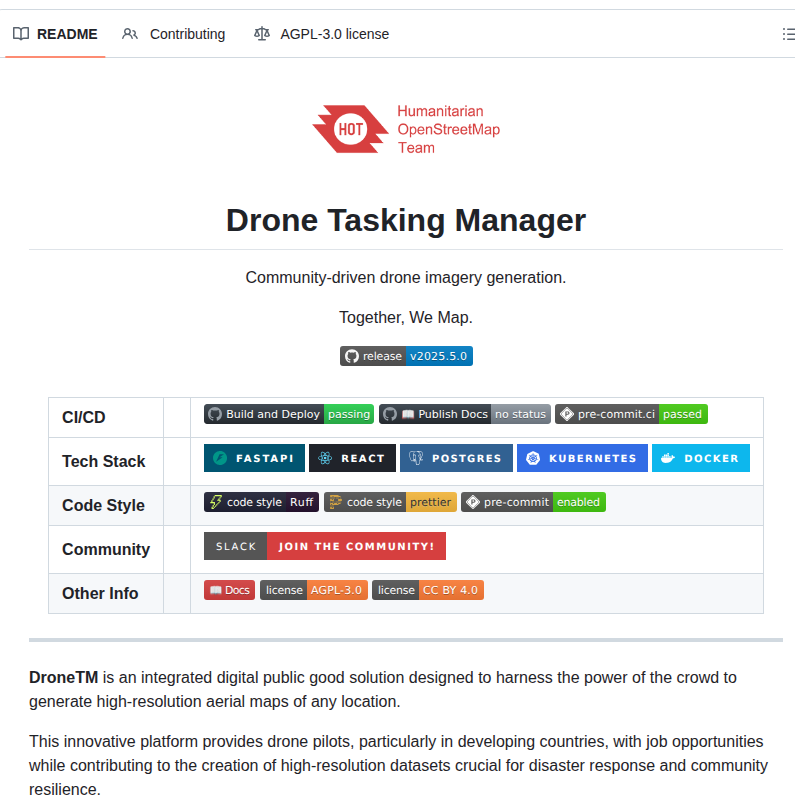Join the community via Slack badge

tap(324, 546)
